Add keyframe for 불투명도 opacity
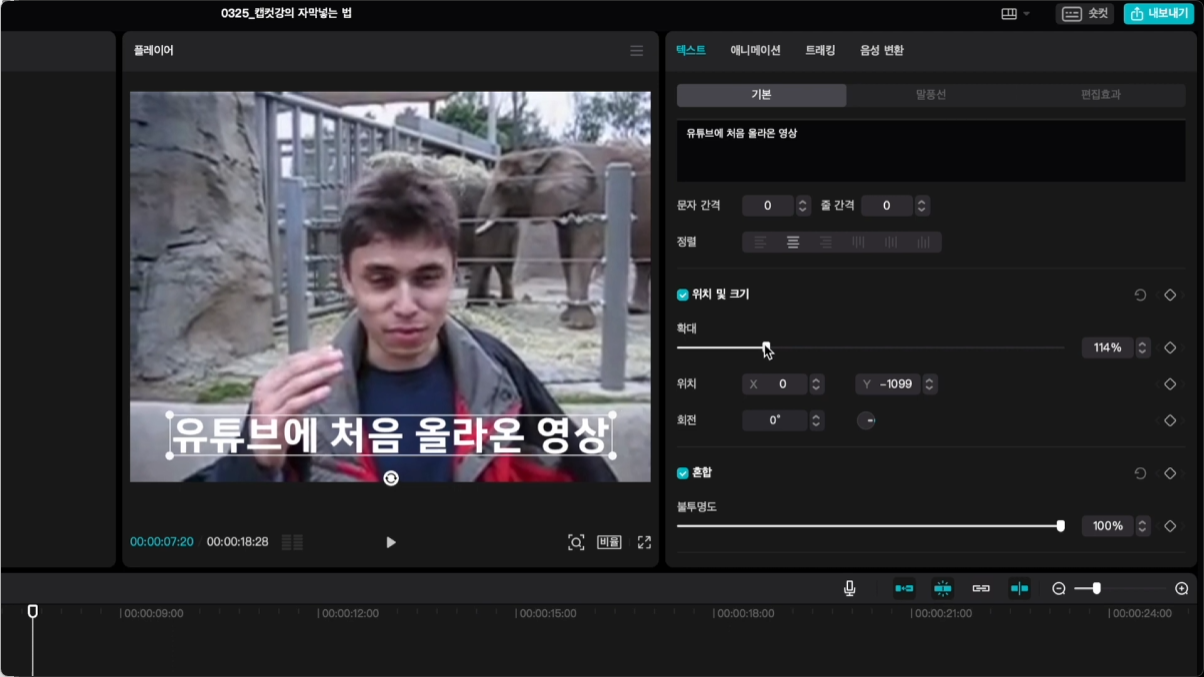The height and width of the screenshot is (677, 1204). pos(1170,526)
